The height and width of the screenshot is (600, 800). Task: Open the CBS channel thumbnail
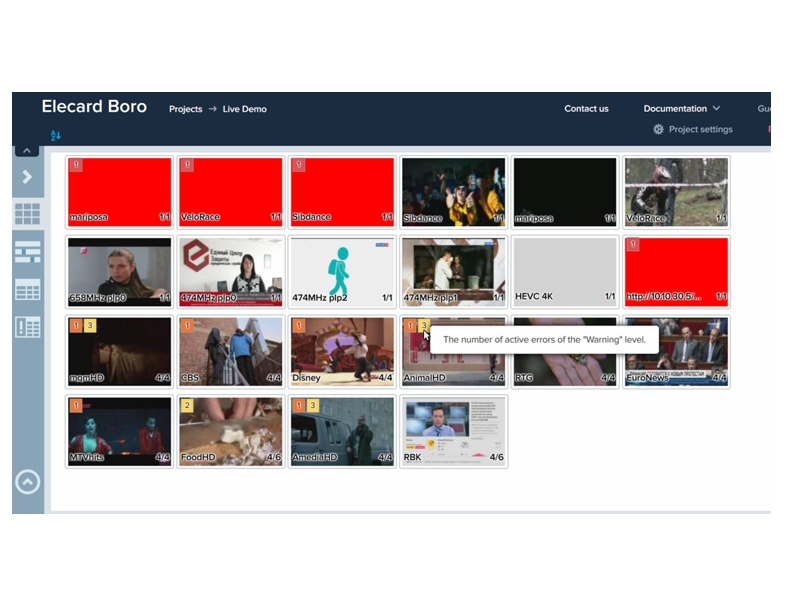tap(231, 352)
